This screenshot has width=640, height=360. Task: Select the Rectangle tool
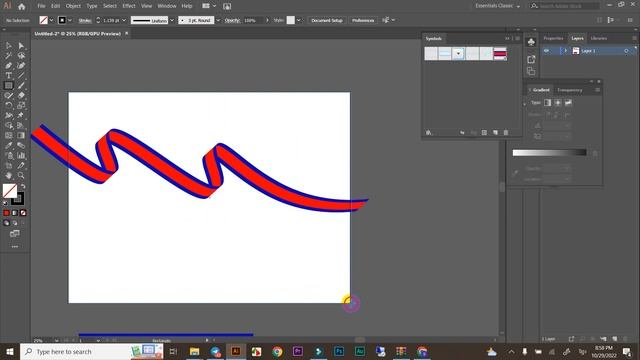9,86
